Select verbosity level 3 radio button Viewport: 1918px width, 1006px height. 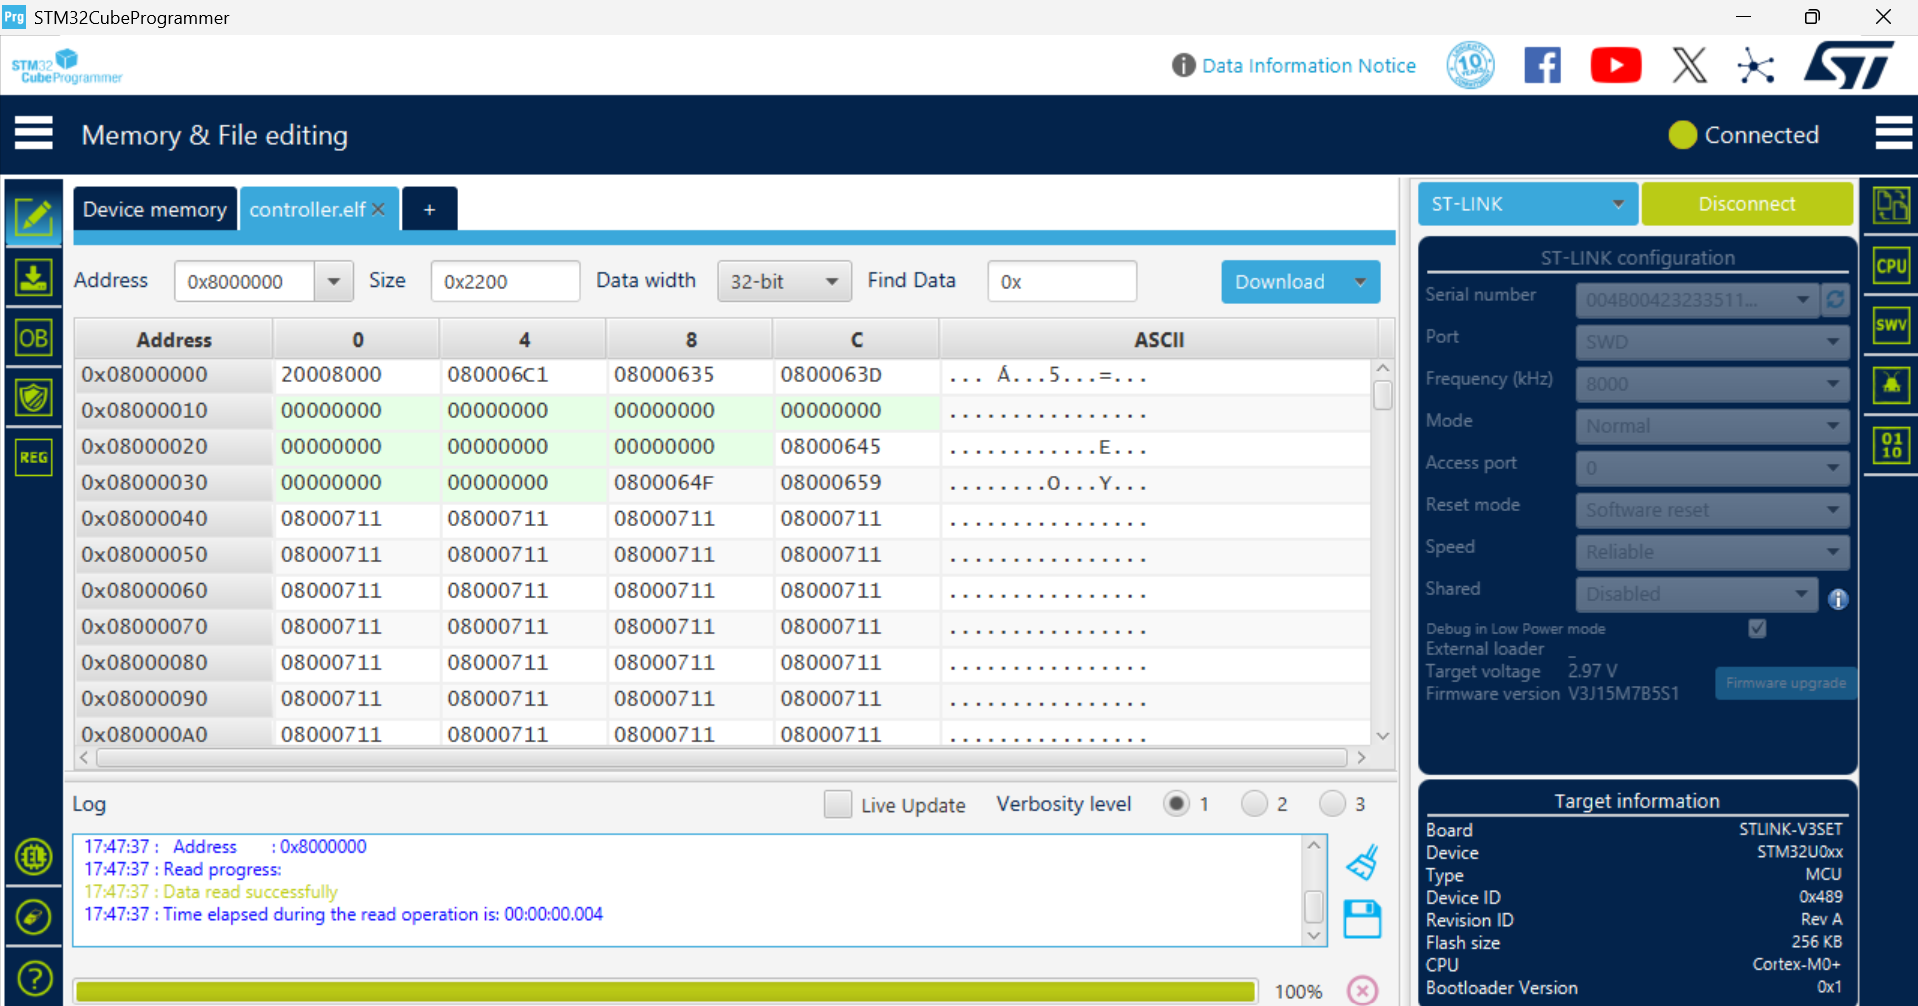pos(1332,804)
